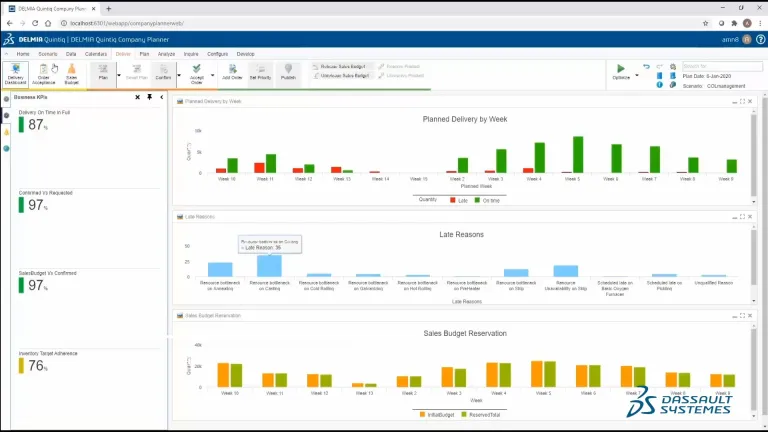The height and width of the screenshot is (432, 768).
Task: Close the Business KPIs panel
Action: pyautogui.click(x=138, y=97)
